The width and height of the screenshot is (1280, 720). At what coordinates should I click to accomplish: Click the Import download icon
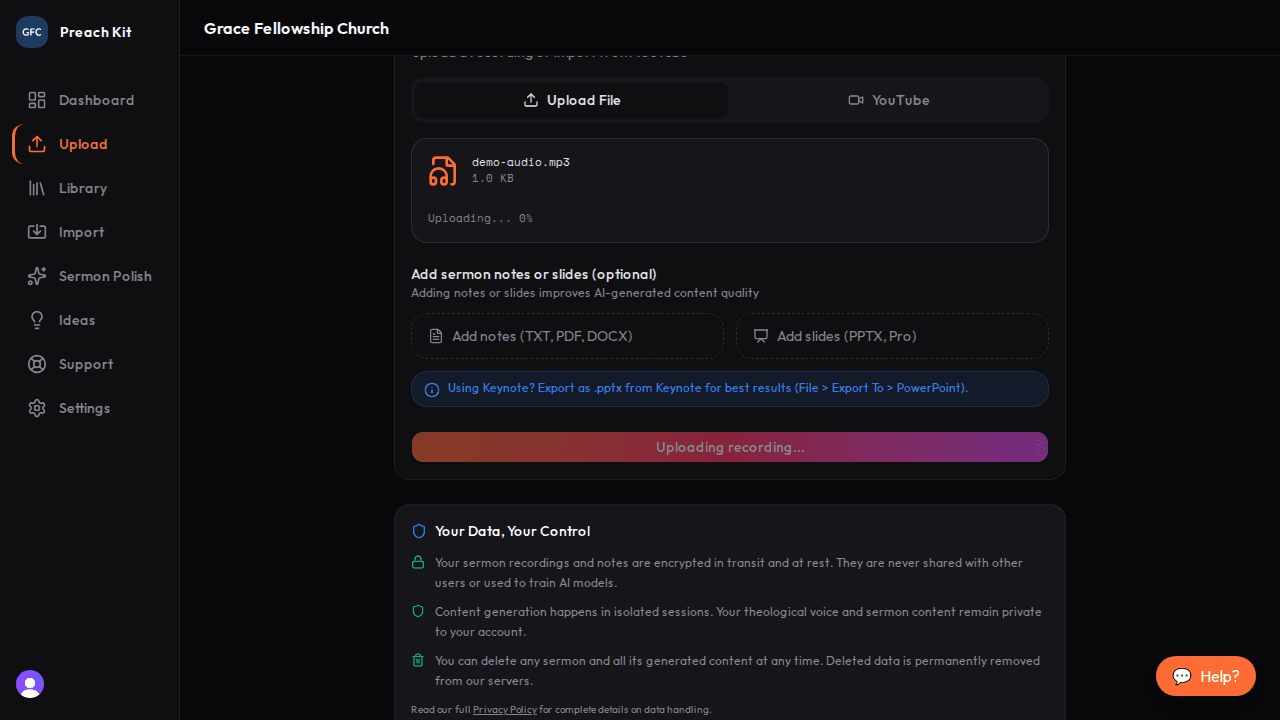click(x=37, y=232)
